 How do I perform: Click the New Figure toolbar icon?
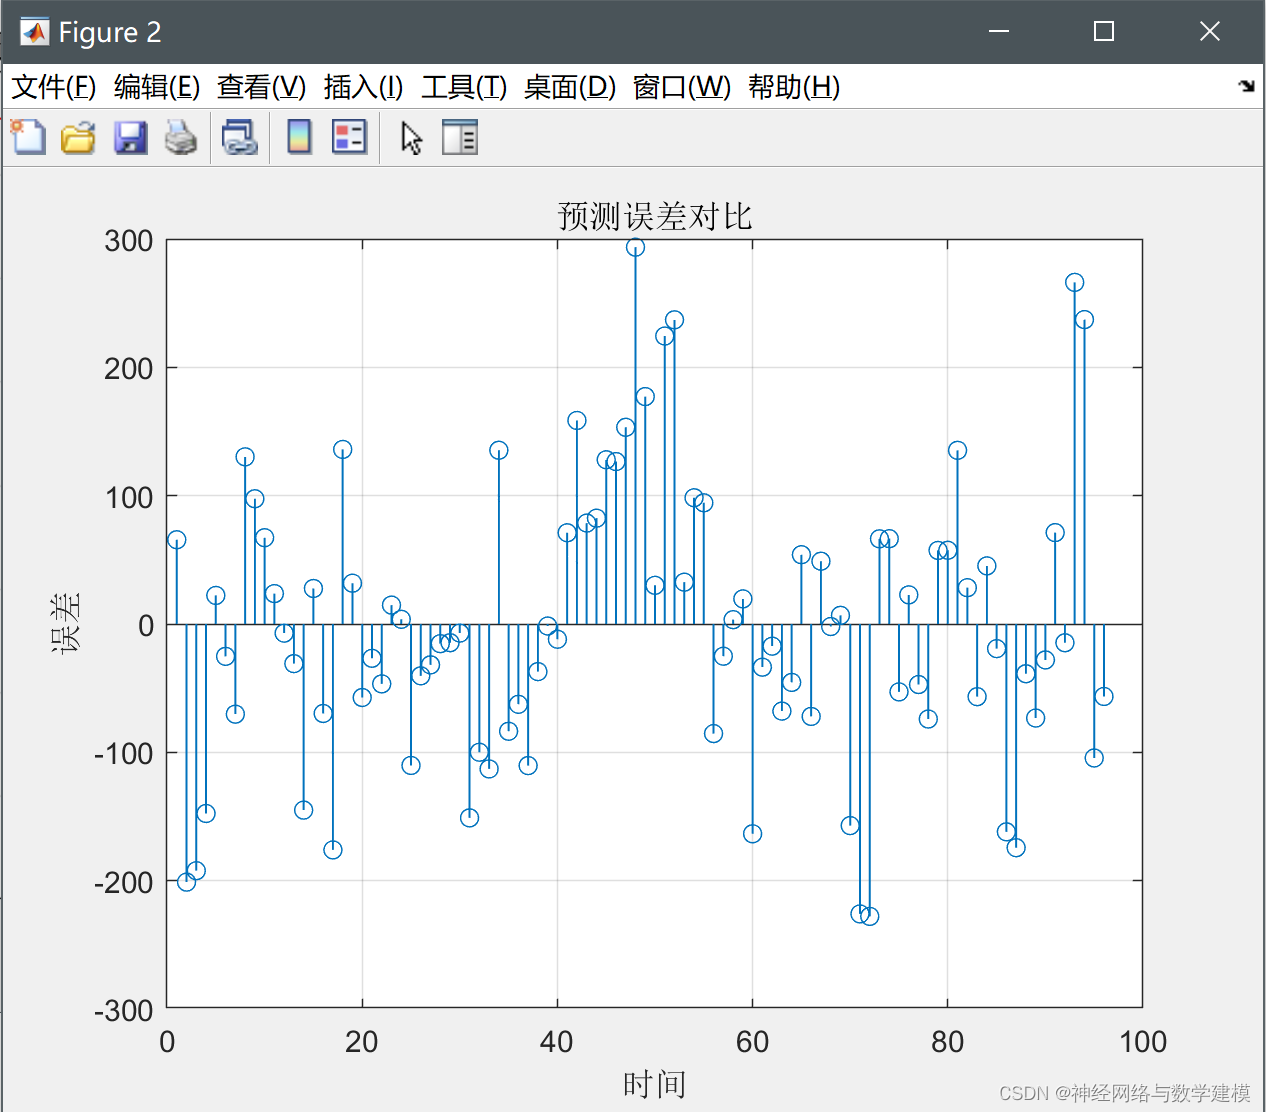(x=28, y=137)
